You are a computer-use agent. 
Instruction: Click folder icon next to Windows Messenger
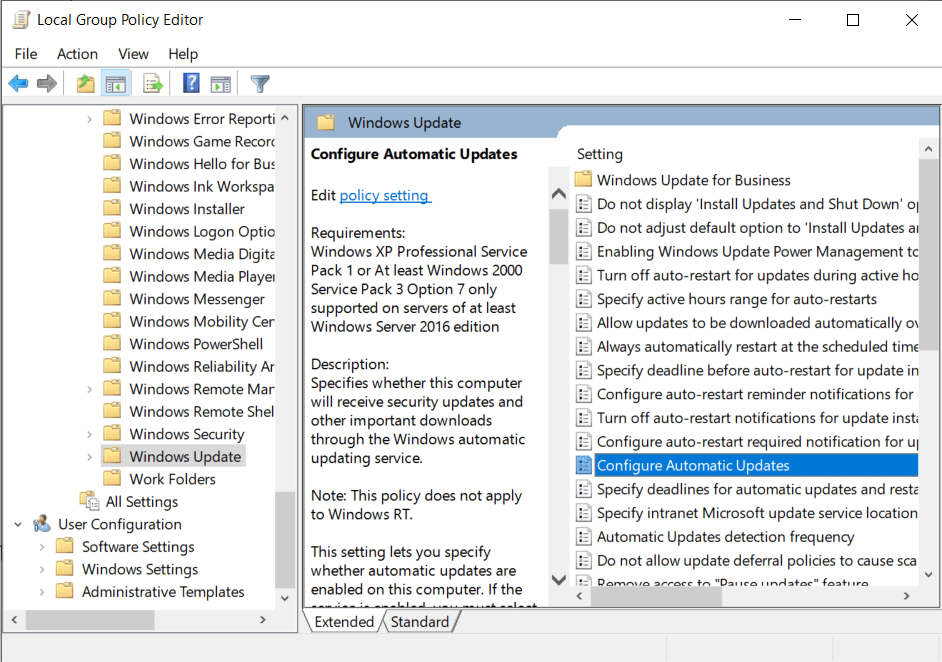pyautogui.click(x=112, y=298)
